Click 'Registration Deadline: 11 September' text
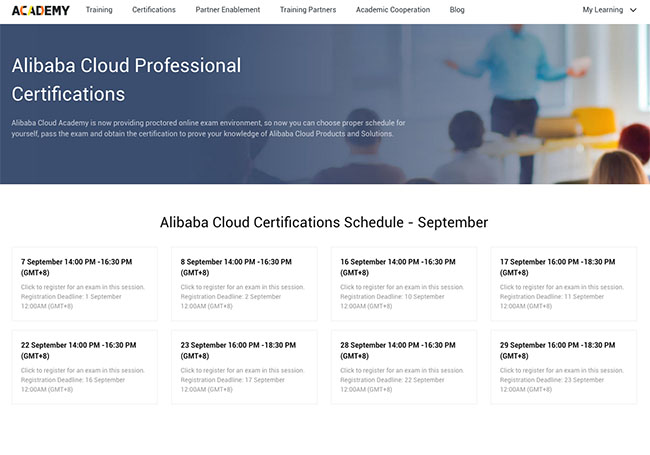This screenshot has width=650, height=455. click(x=552, y=297)
